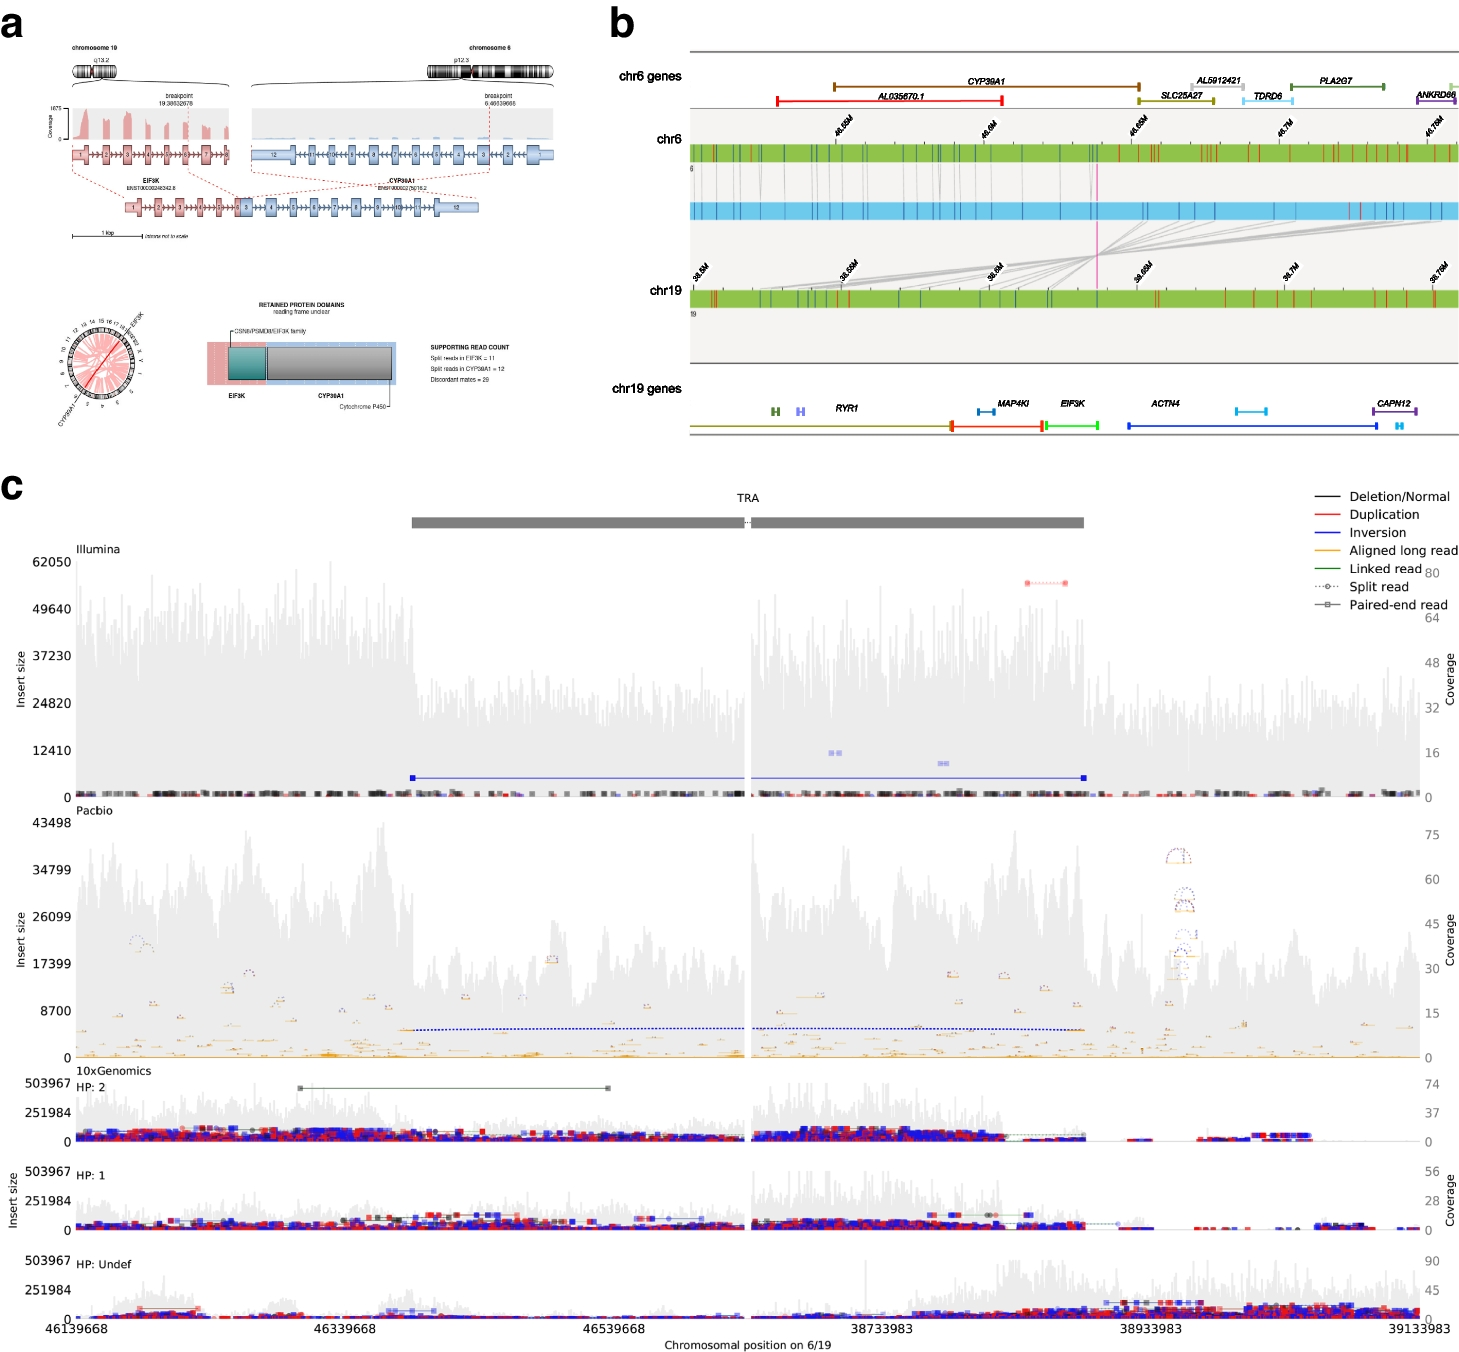1459x1352 pixels.
Task: Click the 46539668 x-axis position label
Action: coord(614,1329)
